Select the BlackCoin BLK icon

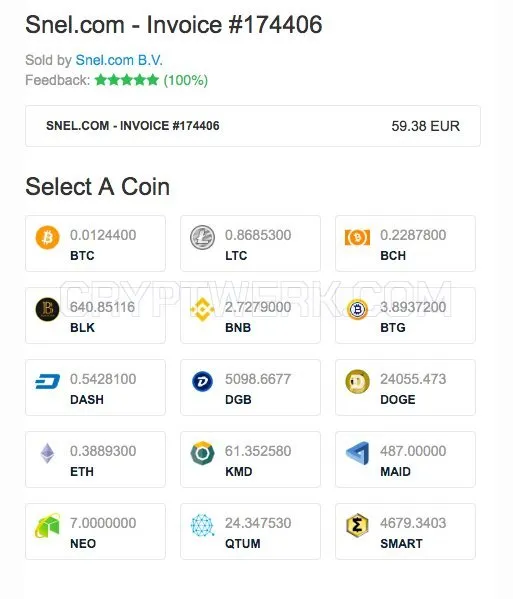47,309
